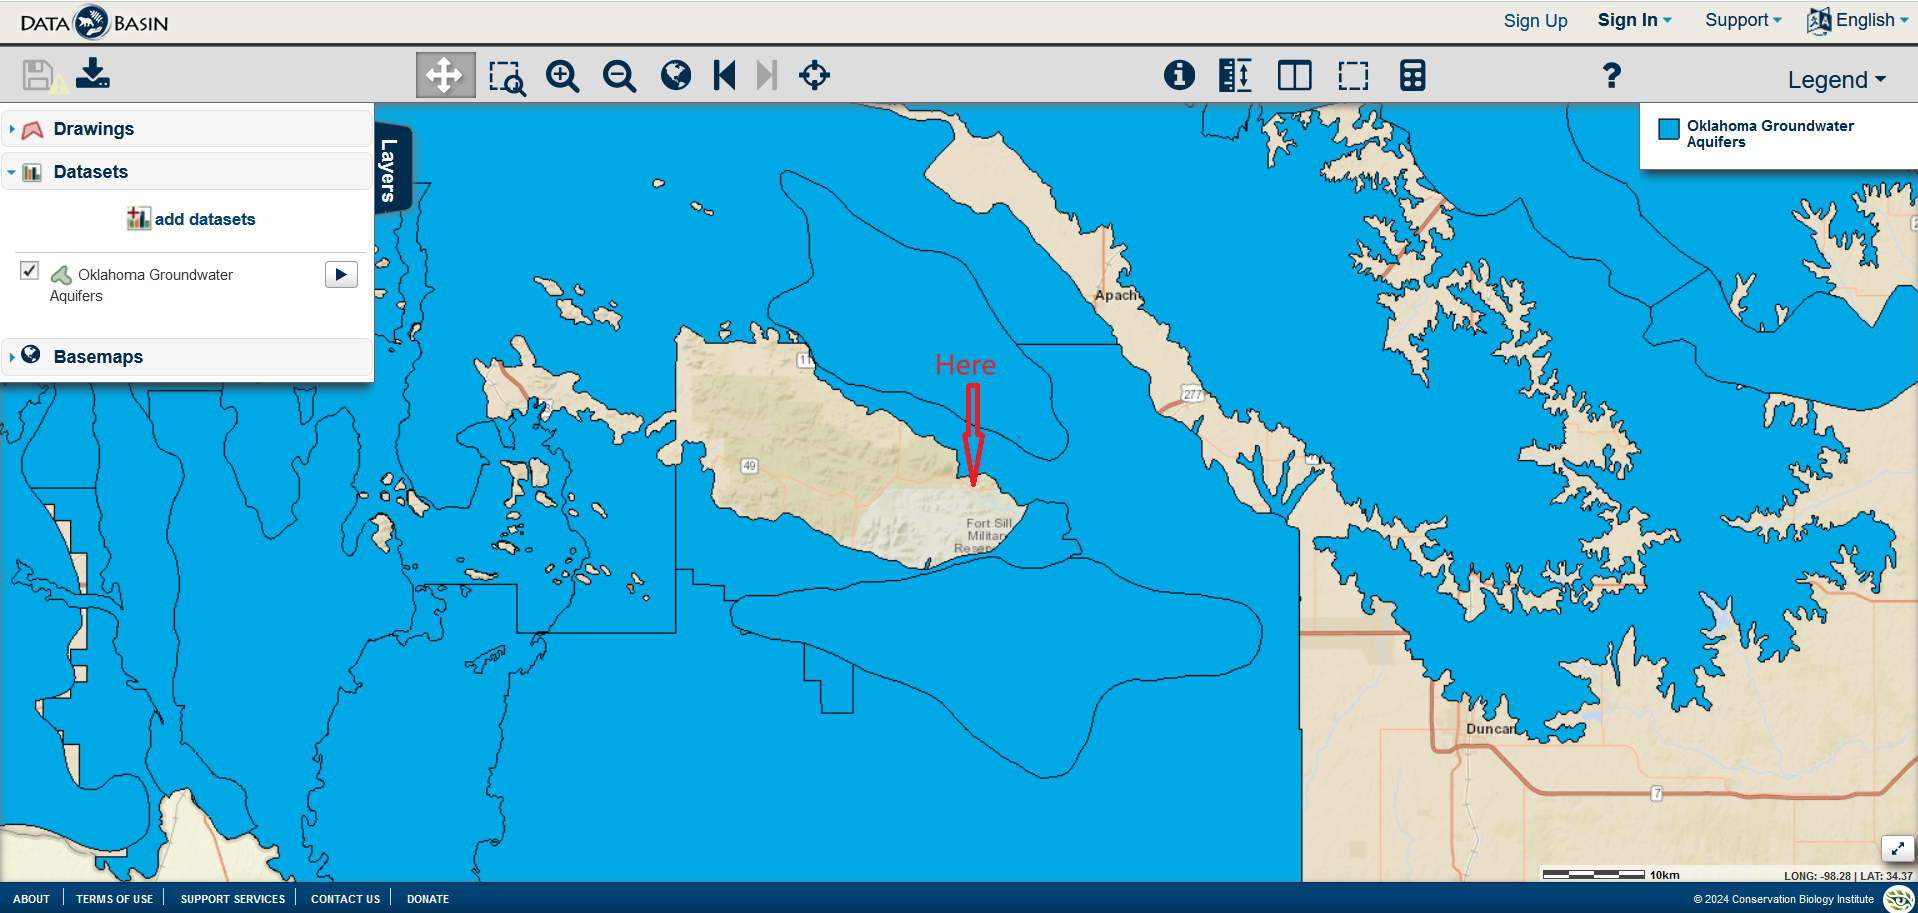1918x913 pixels.
Task: Click the Oklahoma Groundwater Aquifers legend swatch
Action: click(x=1669, y=129)
